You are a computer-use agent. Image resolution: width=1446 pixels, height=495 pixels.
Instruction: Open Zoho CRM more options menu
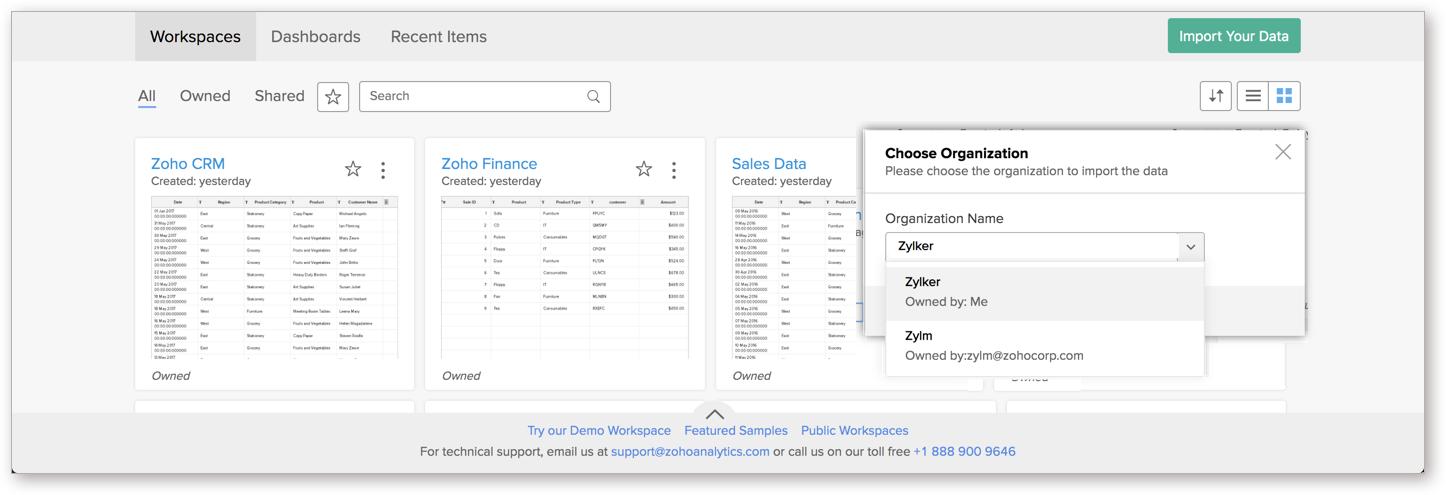point(383,170)
